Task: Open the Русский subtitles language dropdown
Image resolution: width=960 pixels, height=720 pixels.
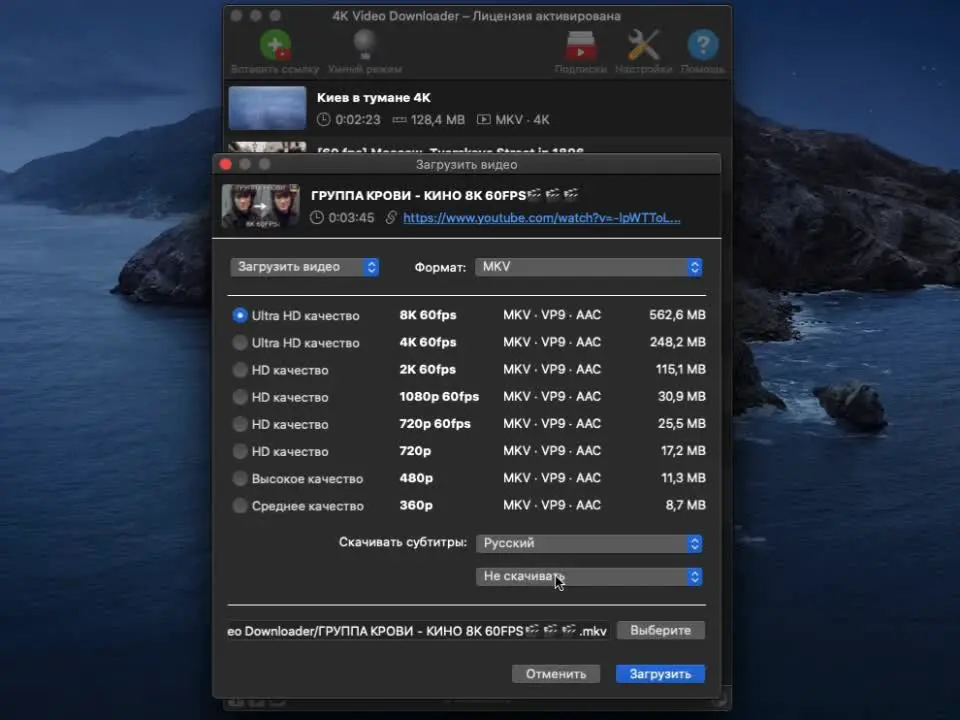Action: [589, 543]
